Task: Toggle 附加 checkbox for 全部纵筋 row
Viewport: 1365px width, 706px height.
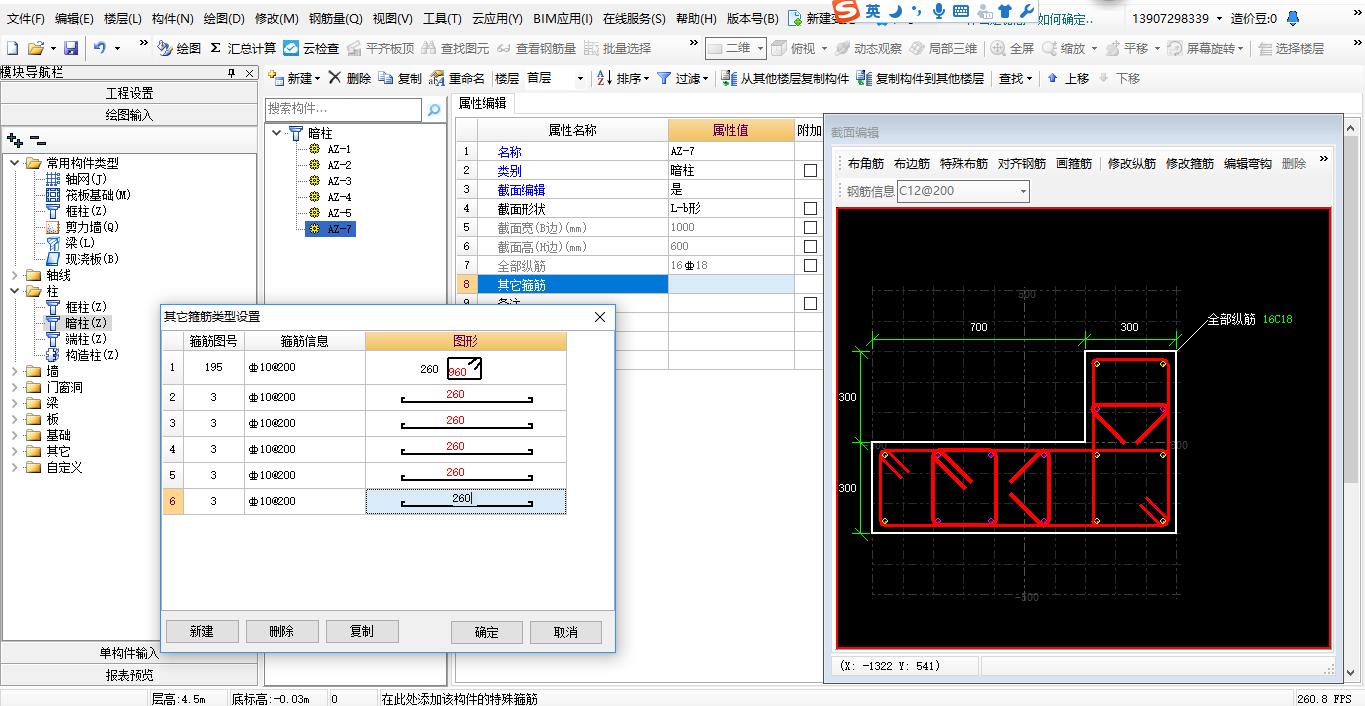Action: point(810,266)
